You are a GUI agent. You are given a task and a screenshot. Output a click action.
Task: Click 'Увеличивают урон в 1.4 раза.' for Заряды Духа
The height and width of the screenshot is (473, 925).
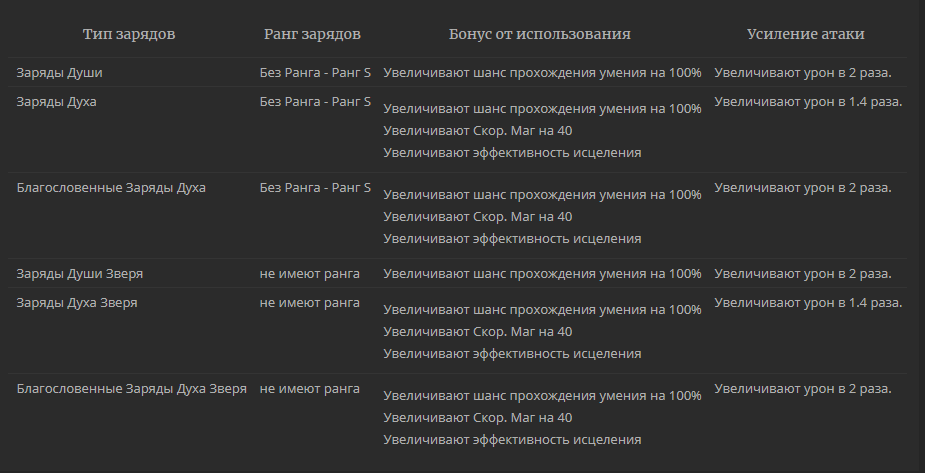point(808,101)
